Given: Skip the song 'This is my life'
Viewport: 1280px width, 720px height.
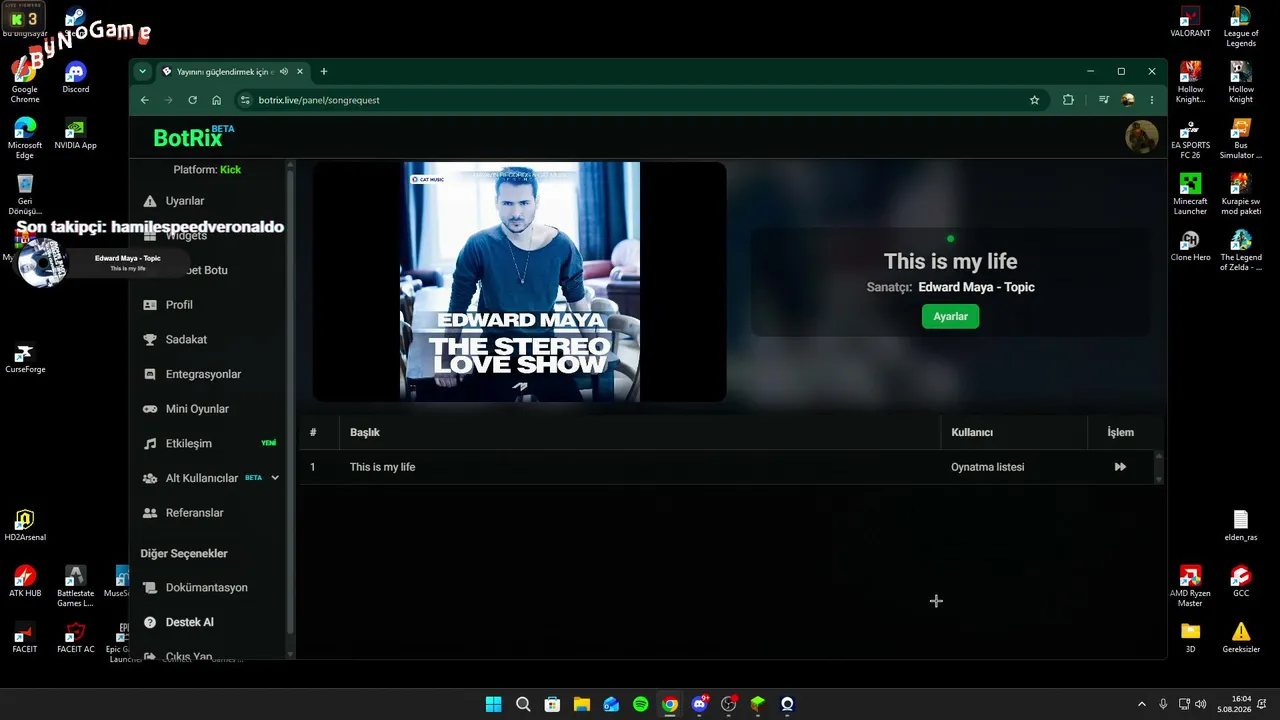Looking at the screenshot, I should 1120,467.
